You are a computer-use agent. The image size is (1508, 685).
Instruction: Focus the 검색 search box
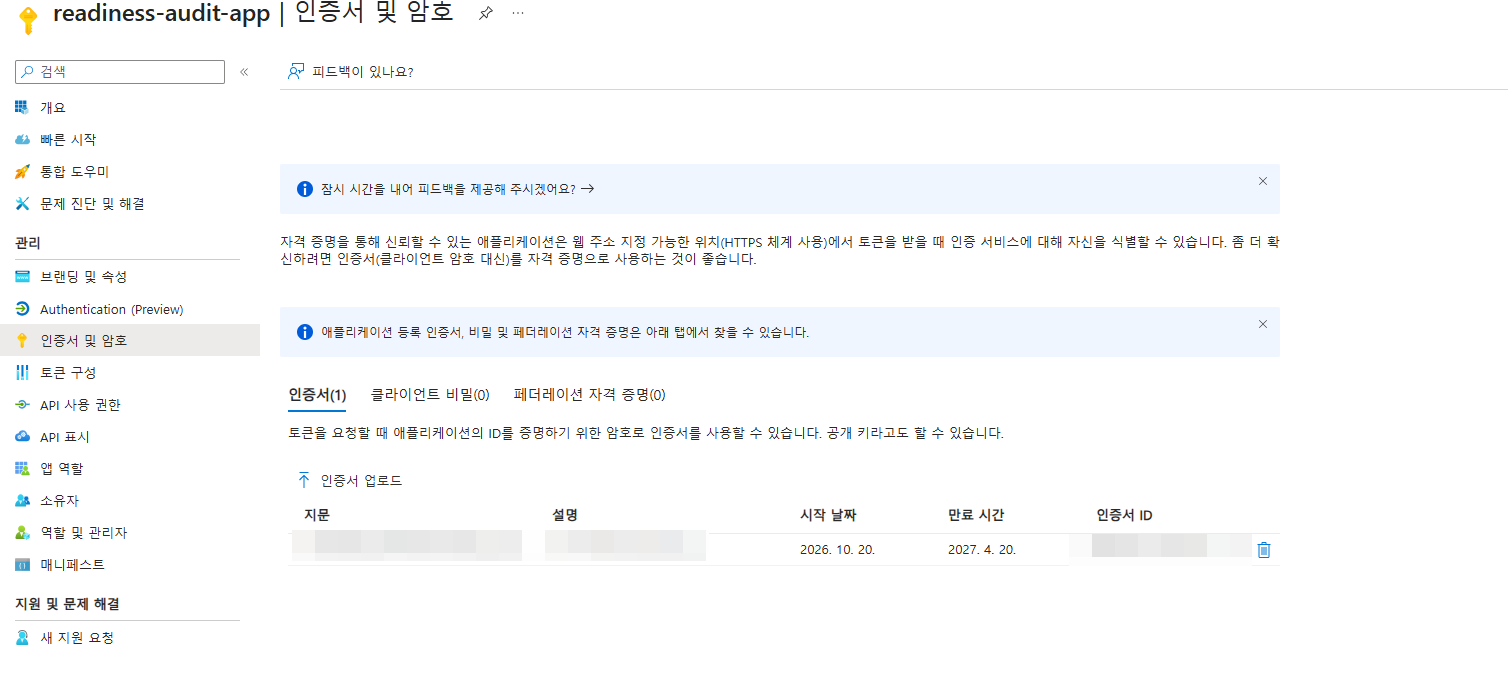(120, 72)
